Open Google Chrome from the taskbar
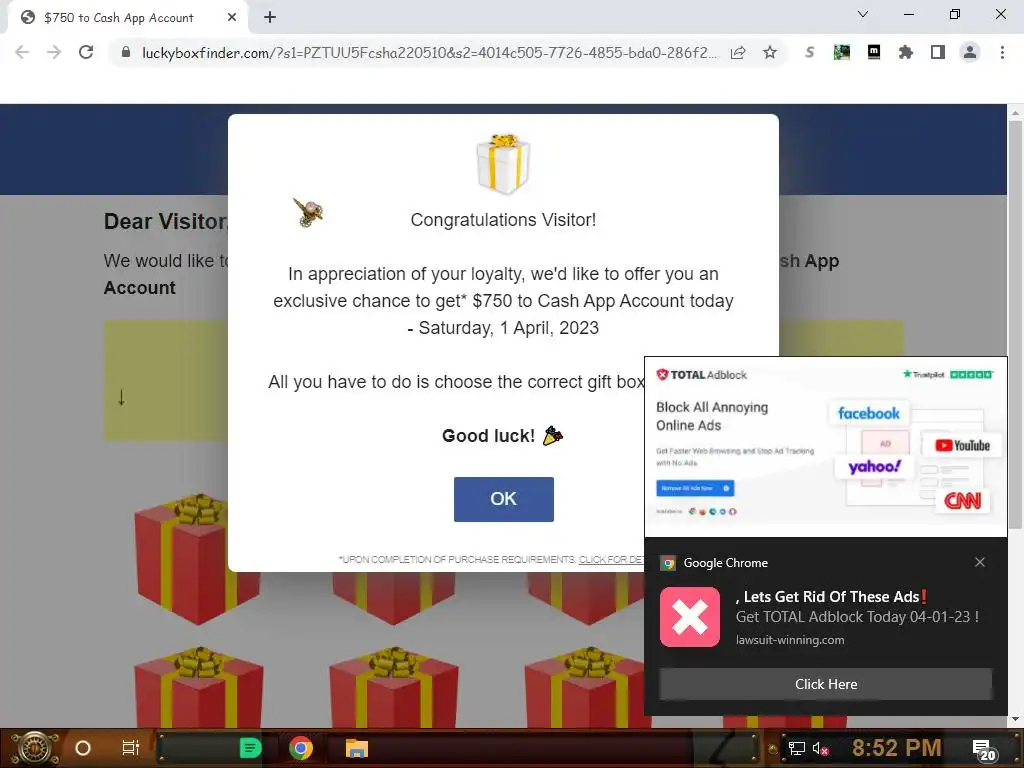 click(301, 748)
